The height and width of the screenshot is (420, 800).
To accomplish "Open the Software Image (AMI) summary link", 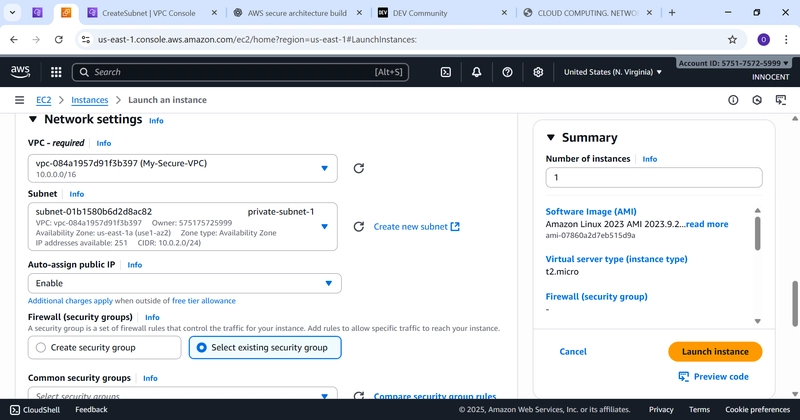I will pos(591,212).
